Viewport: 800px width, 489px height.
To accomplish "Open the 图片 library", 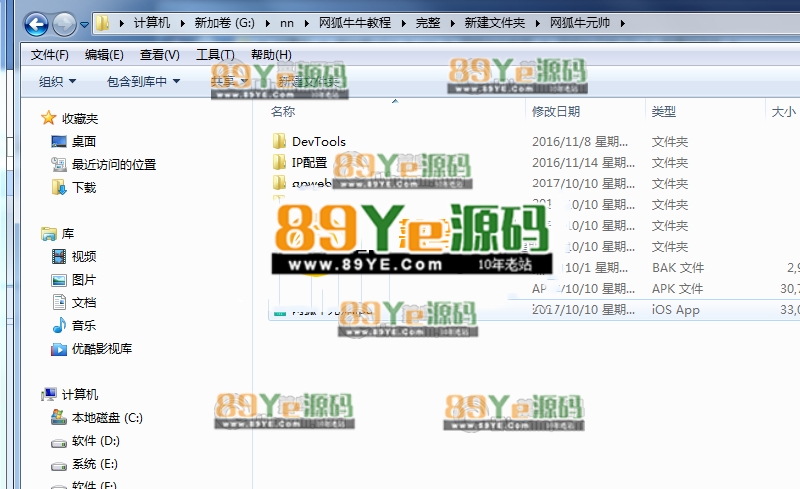I will (84, 280).
